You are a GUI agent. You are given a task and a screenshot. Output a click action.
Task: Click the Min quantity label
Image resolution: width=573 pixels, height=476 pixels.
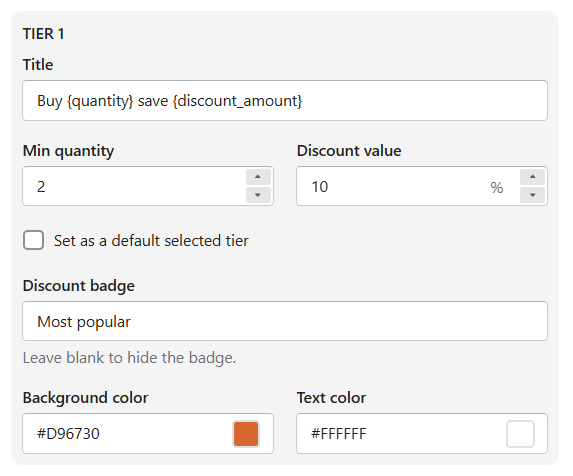(68, 151)
